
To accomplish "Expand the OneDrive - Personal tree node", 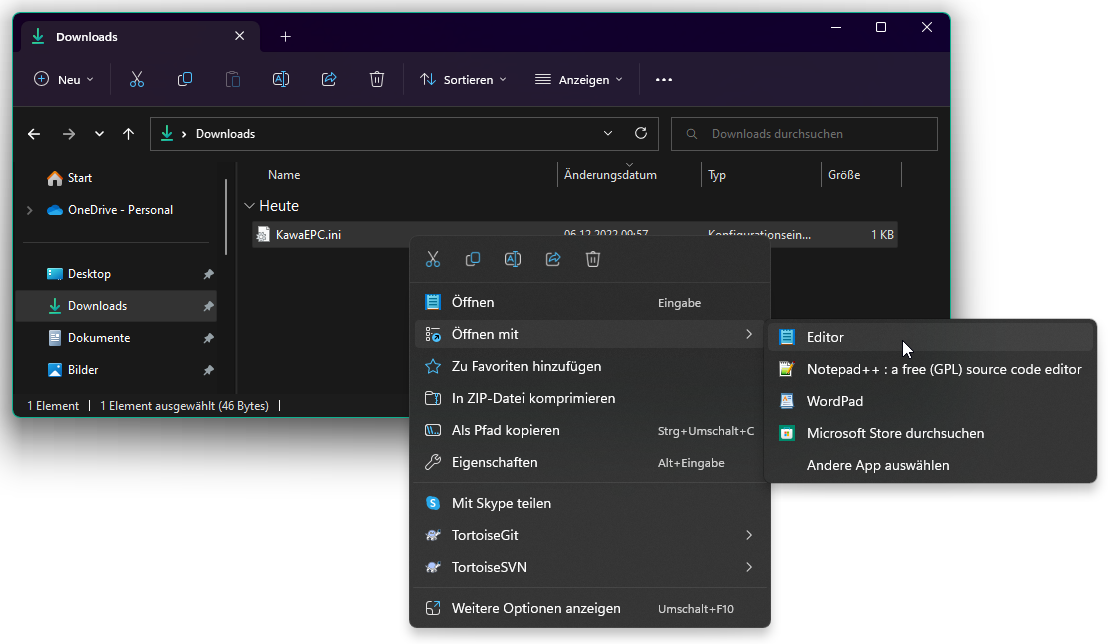I will pos(30,210).
